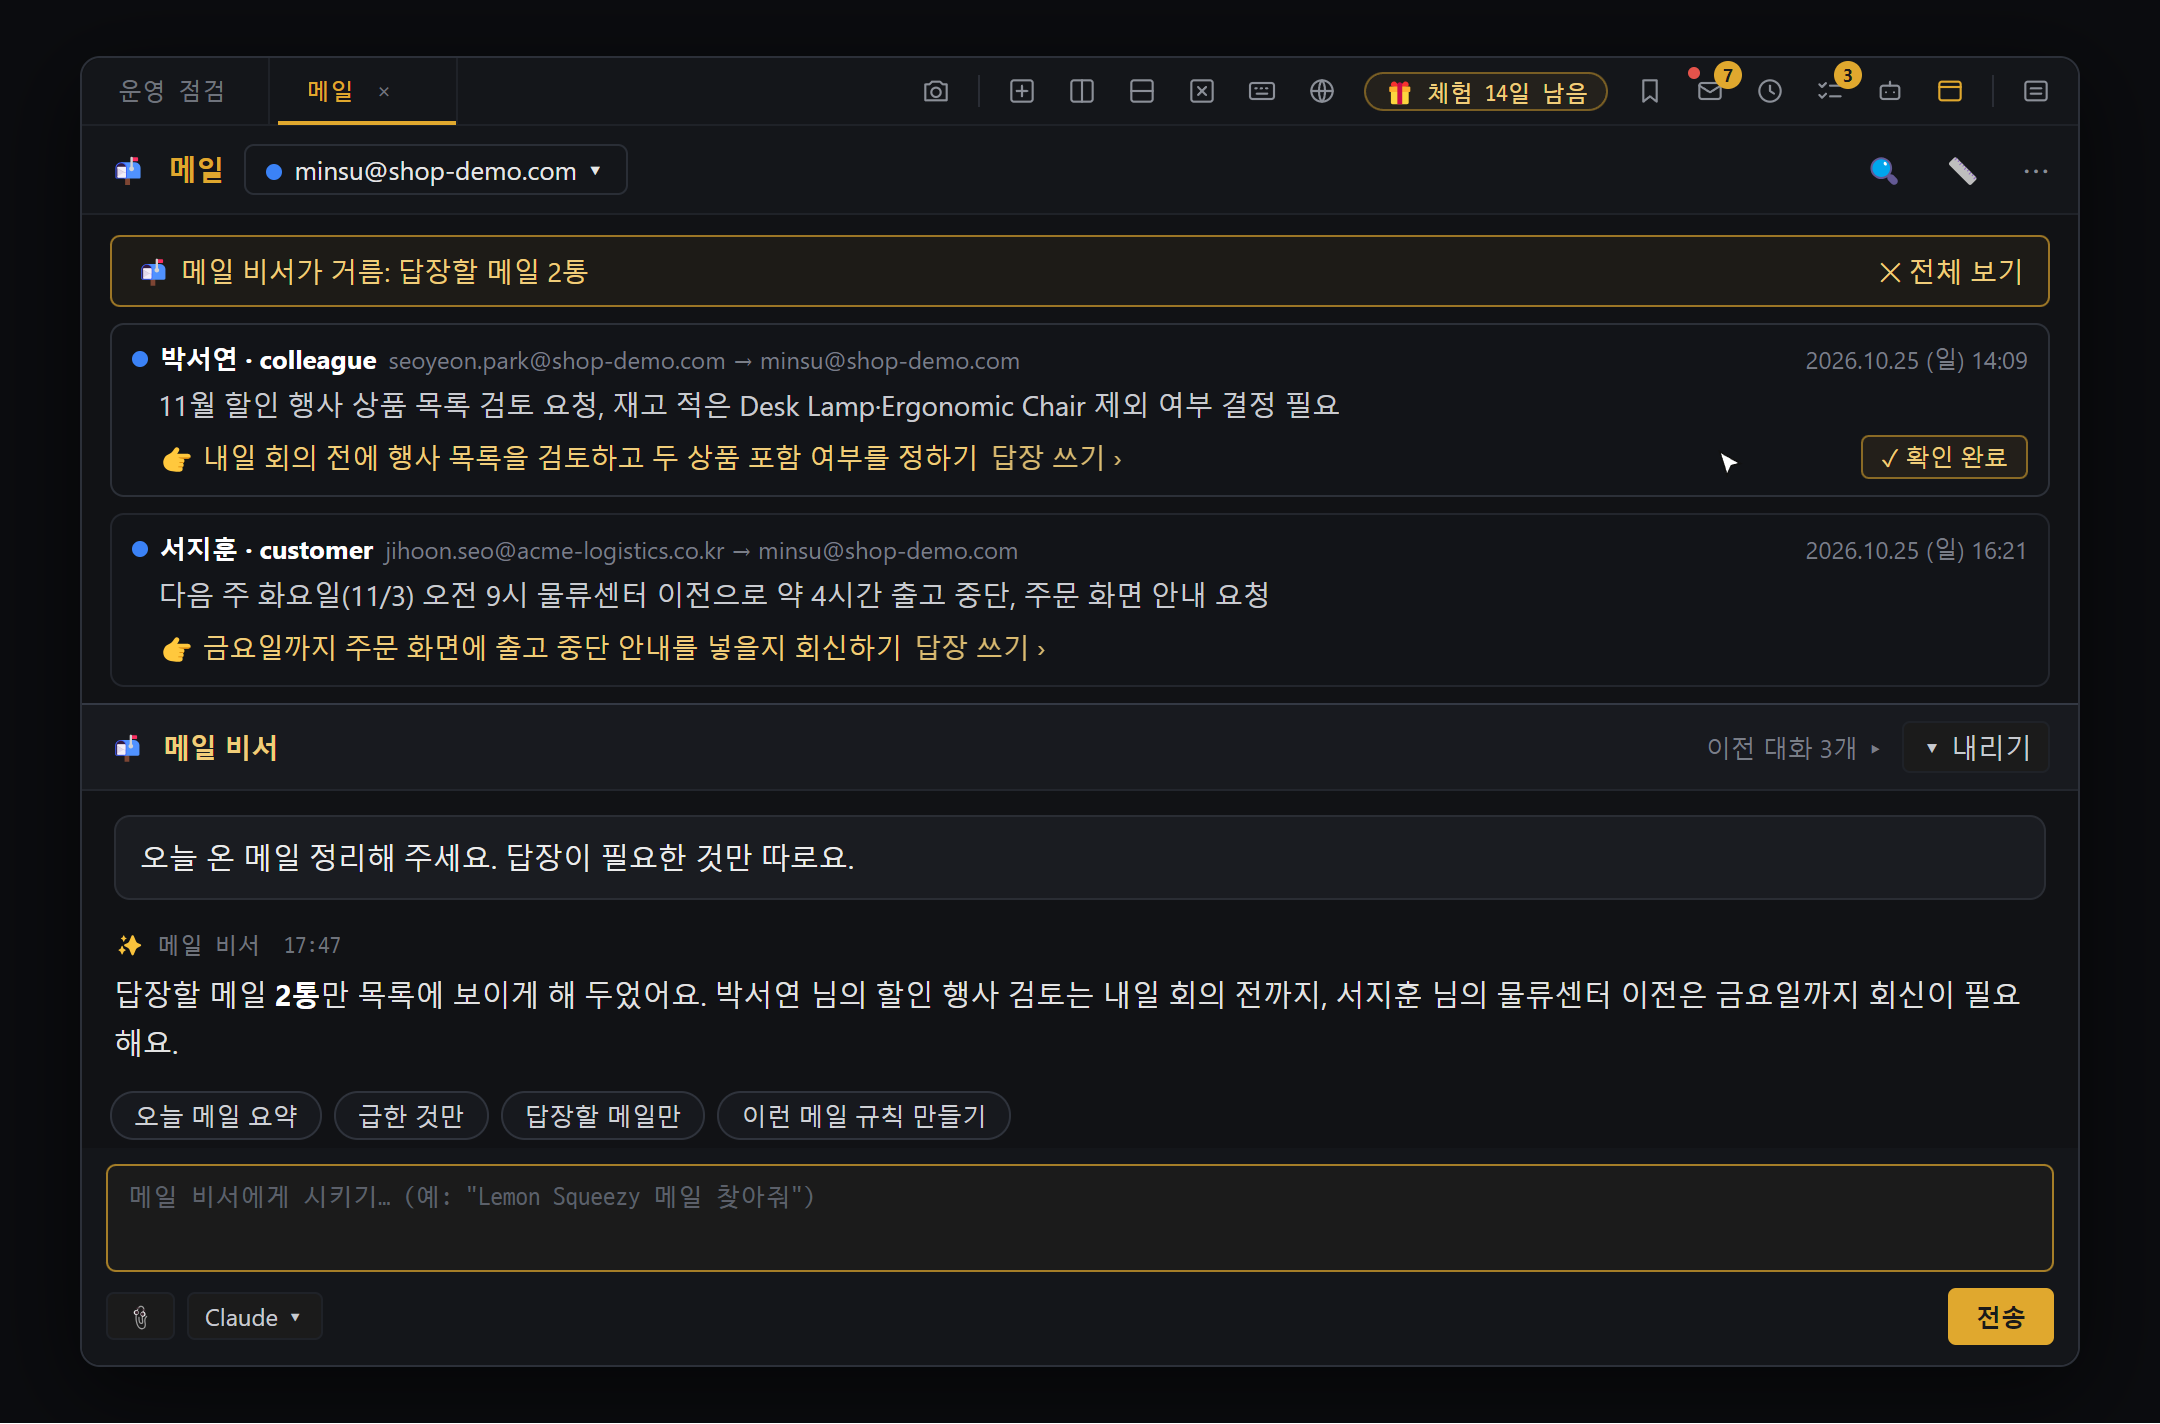Viewport: 2160px width, 1424px height.
Task: Click the 오늘 메일 요약 suggestion chip
Action: 216,1115
